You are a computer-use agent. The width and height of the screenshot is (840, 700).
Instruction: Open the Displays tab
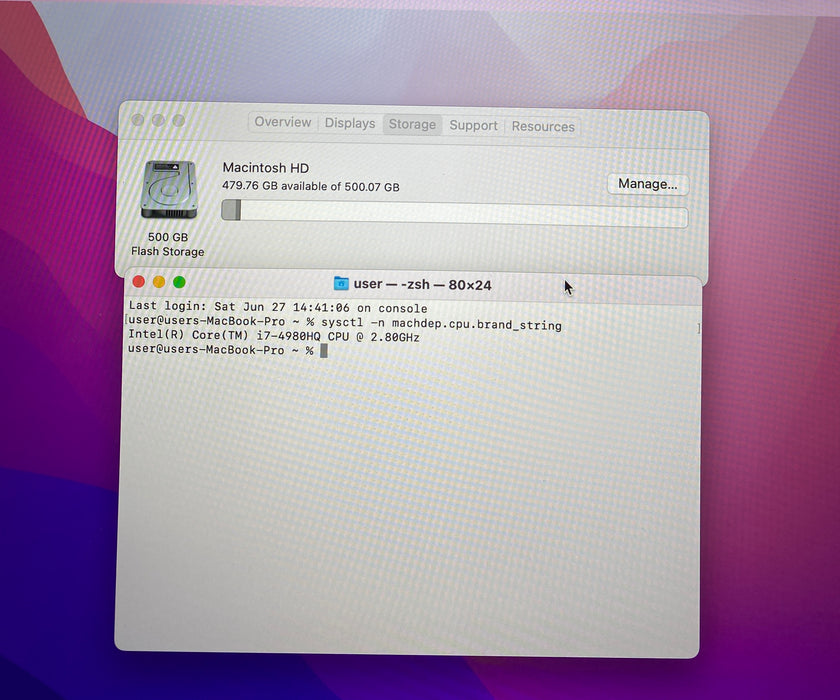[x=350, y=123]
